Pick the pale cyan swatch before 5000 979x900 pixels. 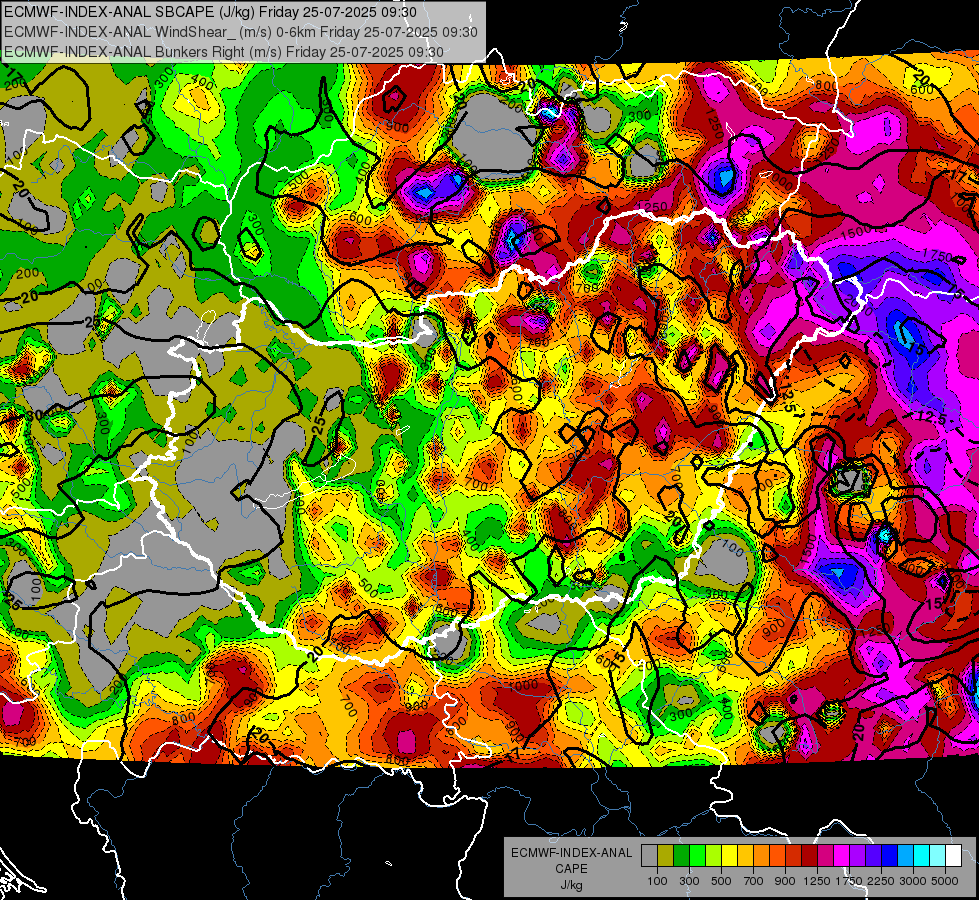coord(938,856)
